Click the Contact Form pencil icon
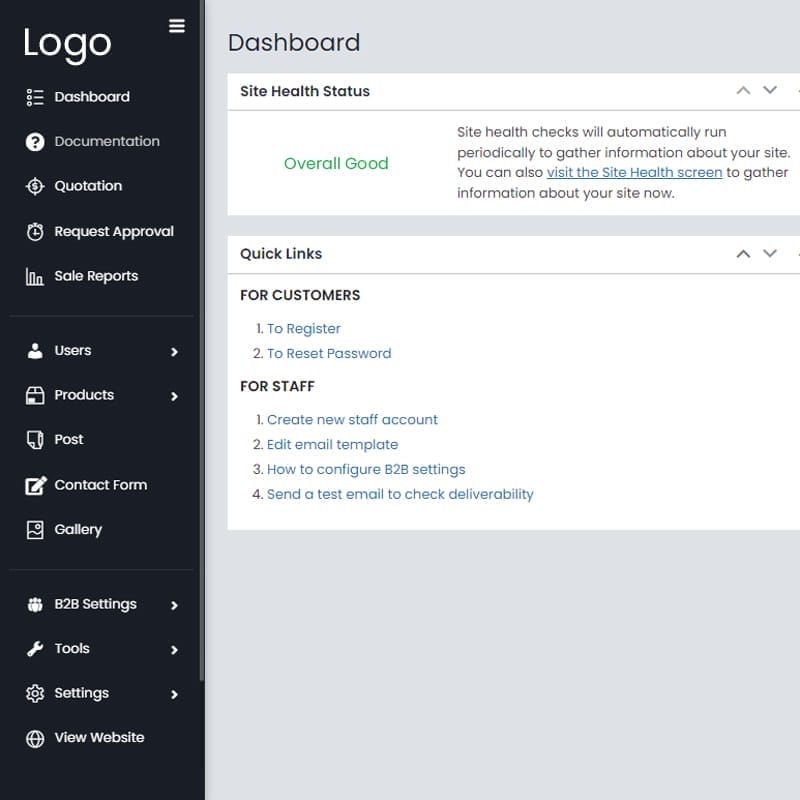The height and width of the screenshot is (800, 800). point(34,485)
